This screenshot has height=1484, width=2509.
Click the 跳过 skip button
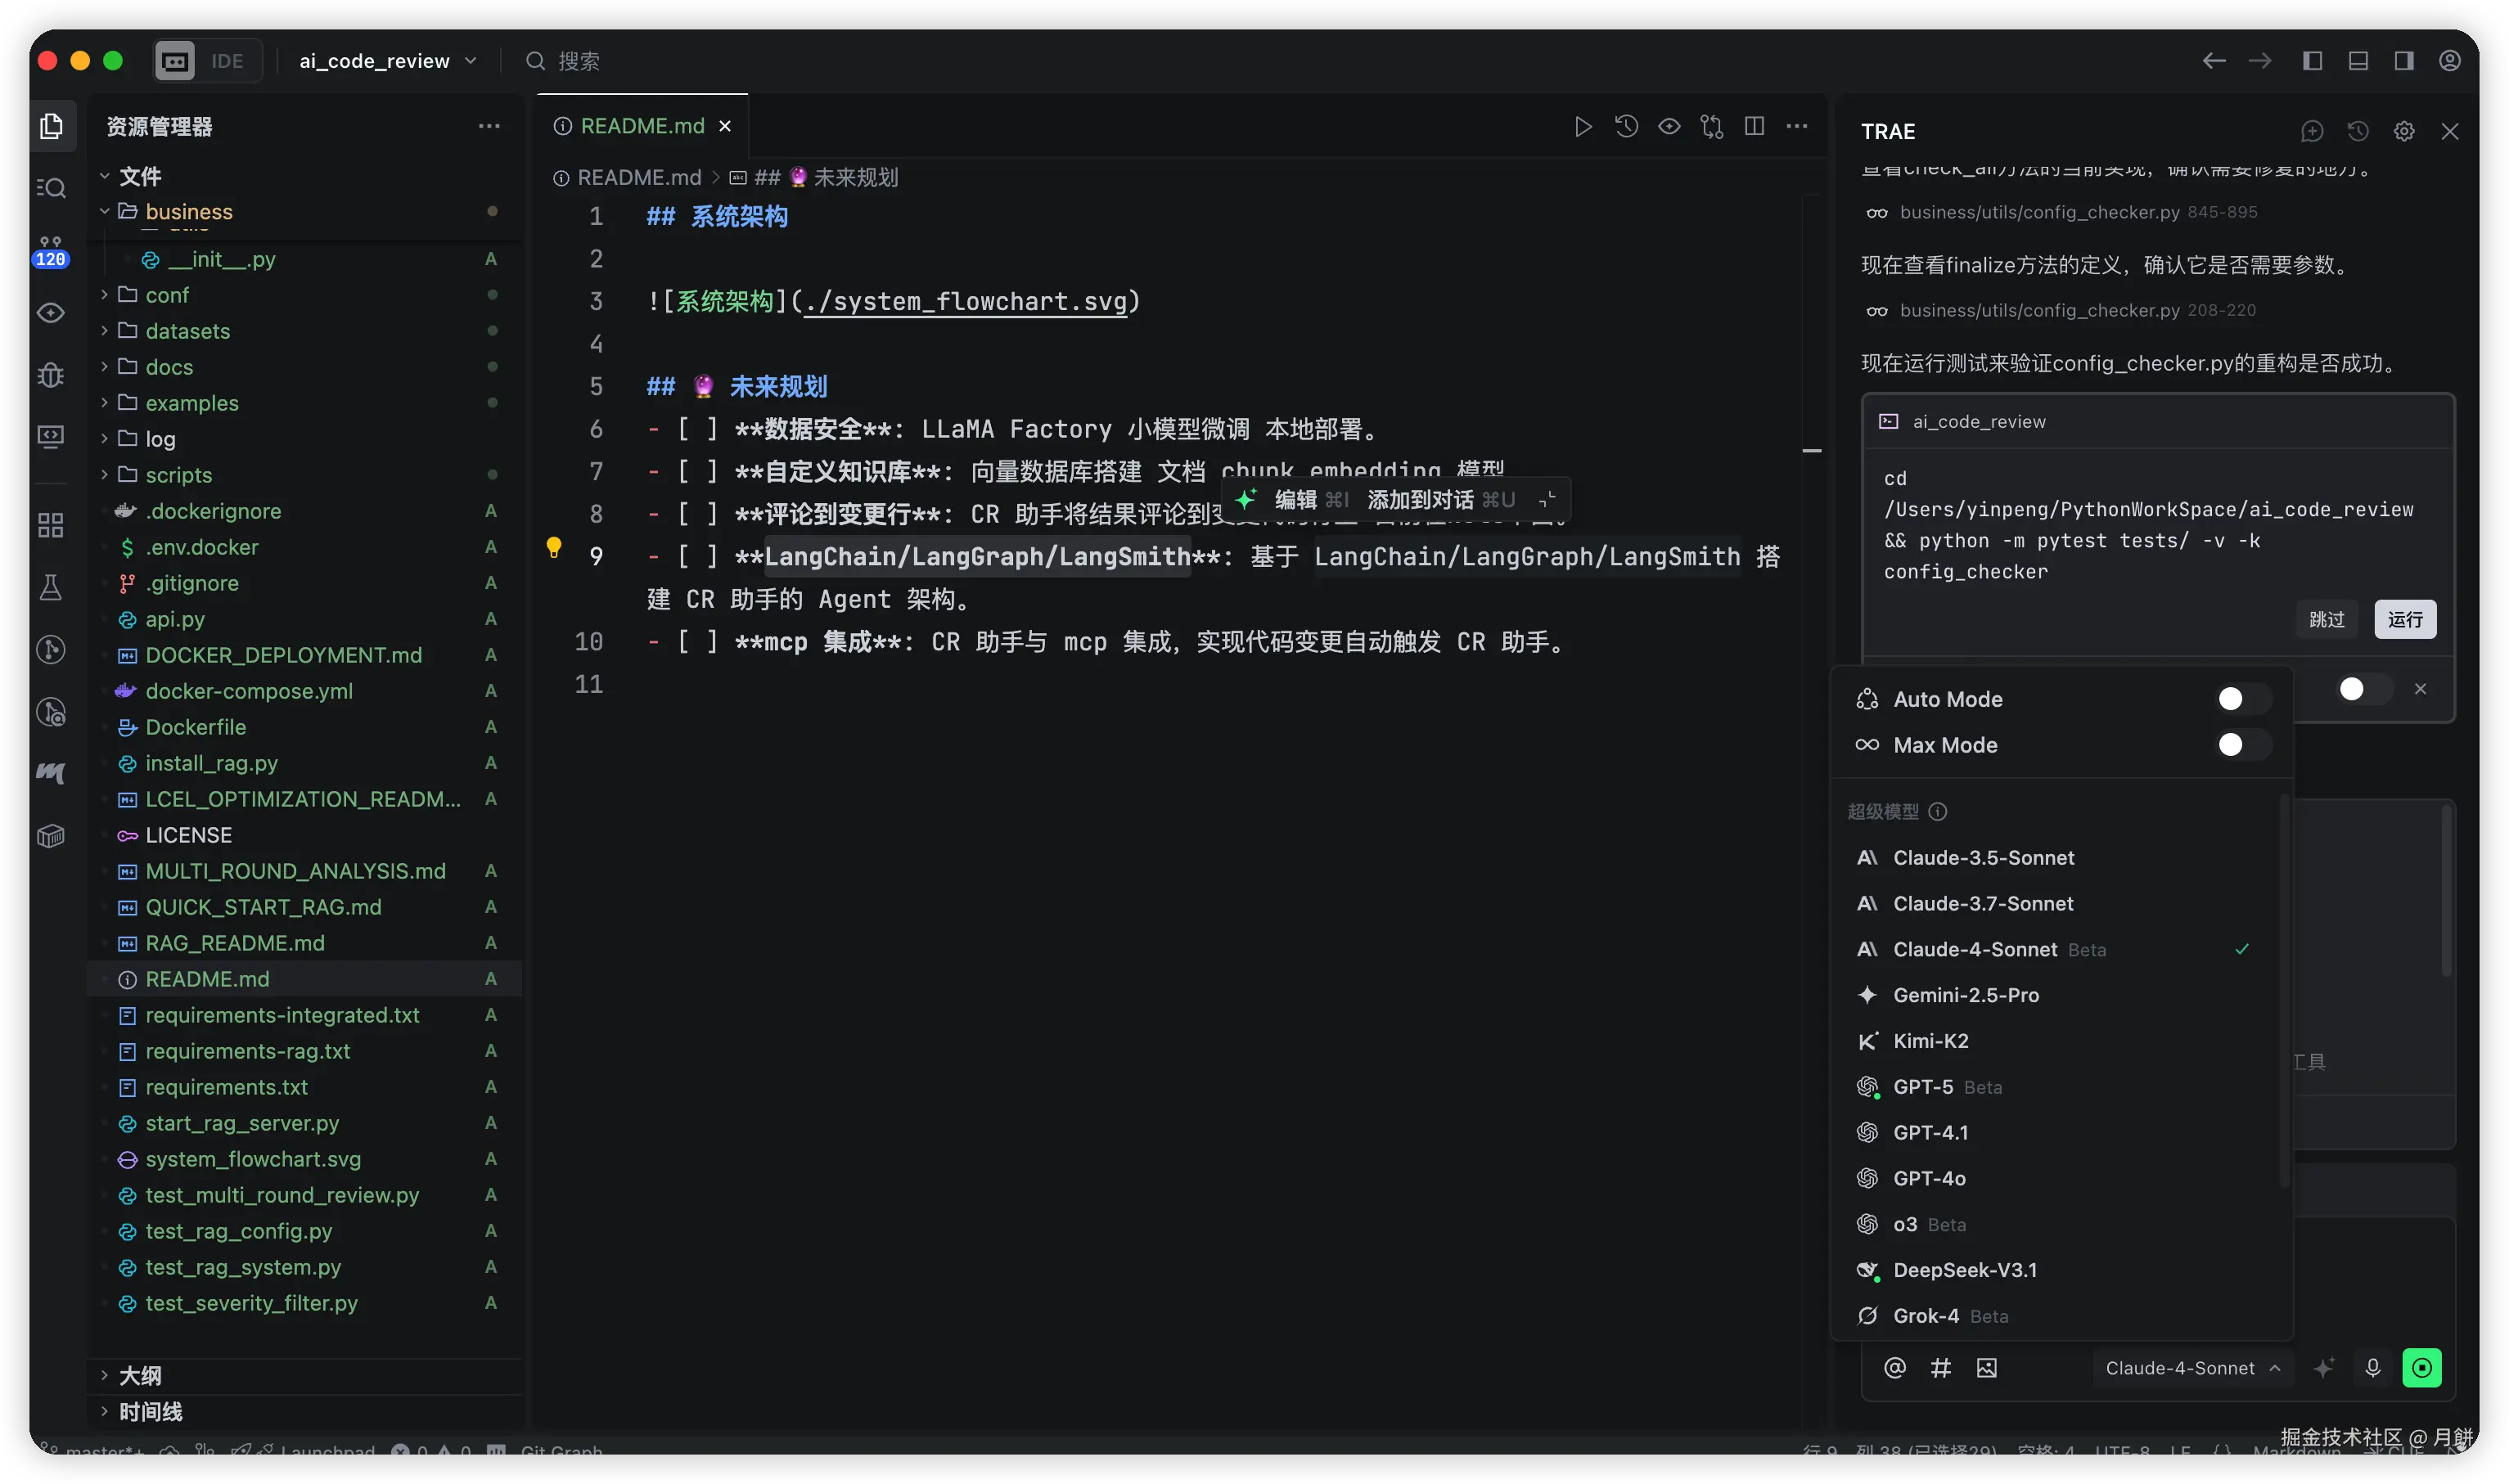point(2326,619)
